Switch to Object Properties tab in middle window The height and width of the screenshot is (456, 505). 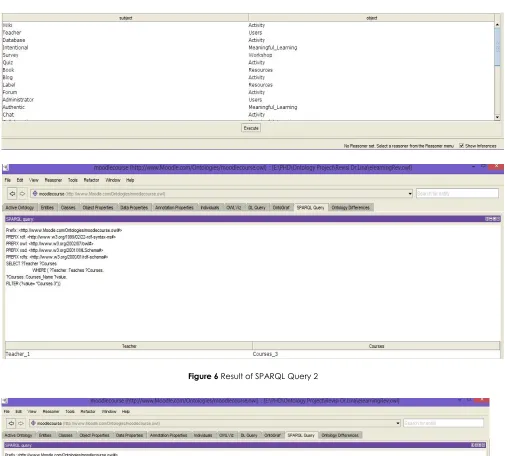coord(98,208)
